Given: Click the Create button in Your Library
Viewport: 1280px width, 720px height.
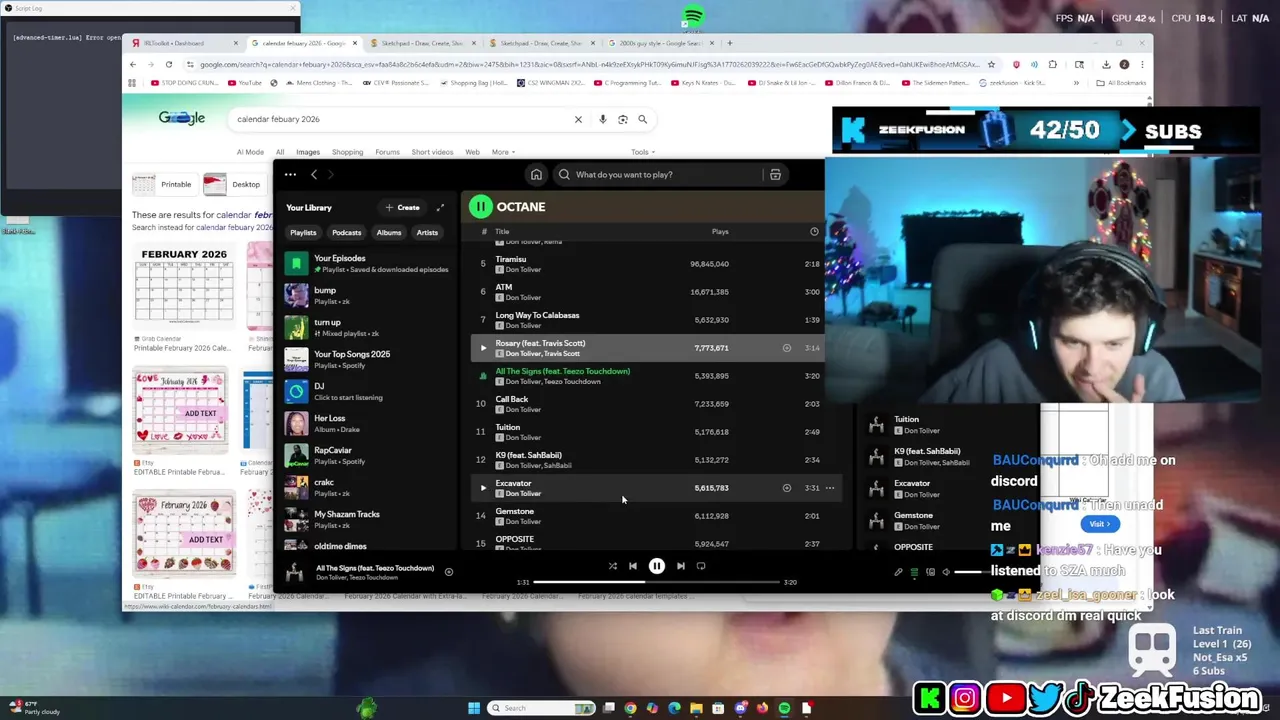Looking at the screenshot, I should click(403, 208).
